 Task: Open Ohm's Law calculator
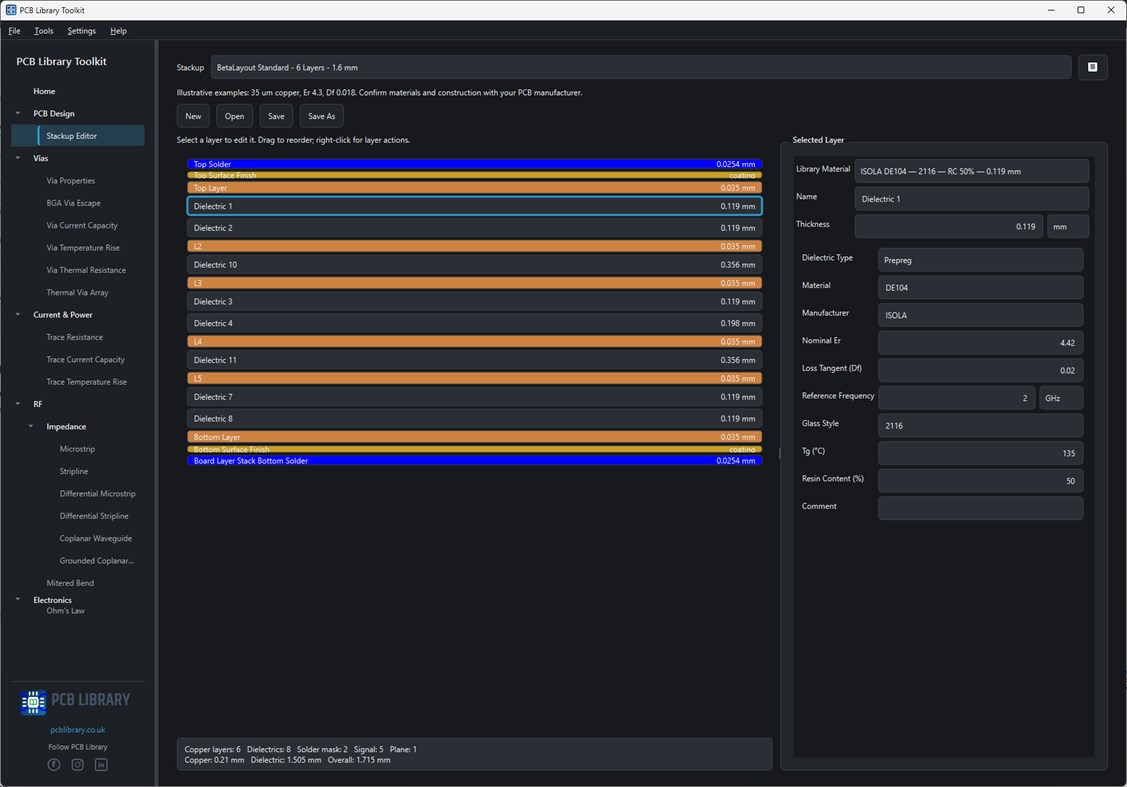(65, 611)
